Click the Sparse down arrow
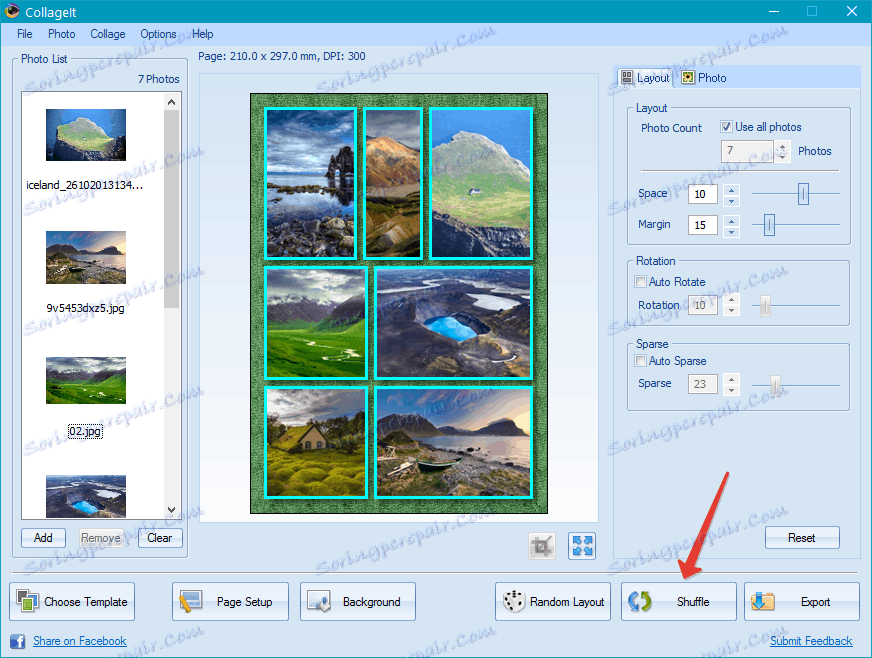This screenshot has width=872, height=658. (732, 389)
